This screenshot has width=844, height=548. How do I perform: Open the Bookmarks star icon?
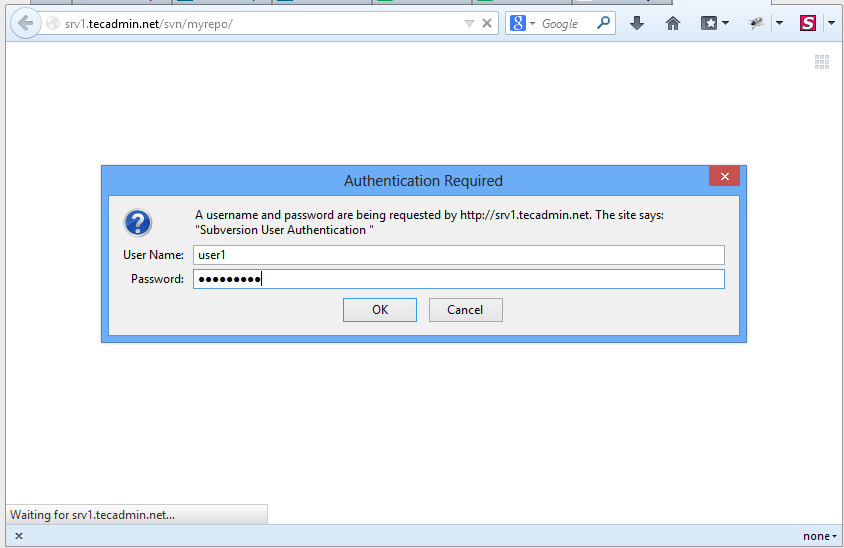pyautogui.click(x=709, y=23)
